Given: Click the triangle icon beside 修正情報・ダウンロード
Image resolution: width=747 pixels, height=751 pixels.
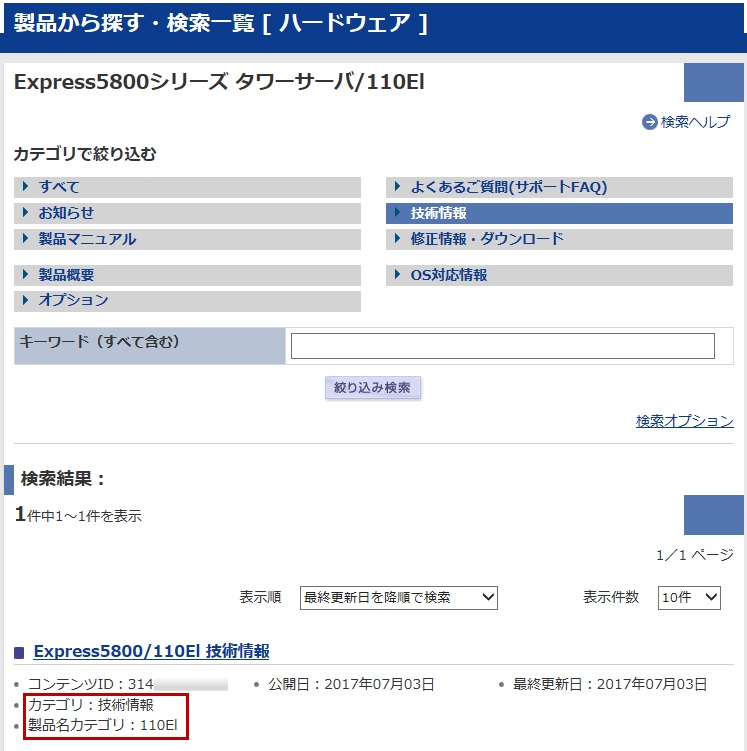Looking at the screenshot, I should pyautogui.click(x=397, y=238).
